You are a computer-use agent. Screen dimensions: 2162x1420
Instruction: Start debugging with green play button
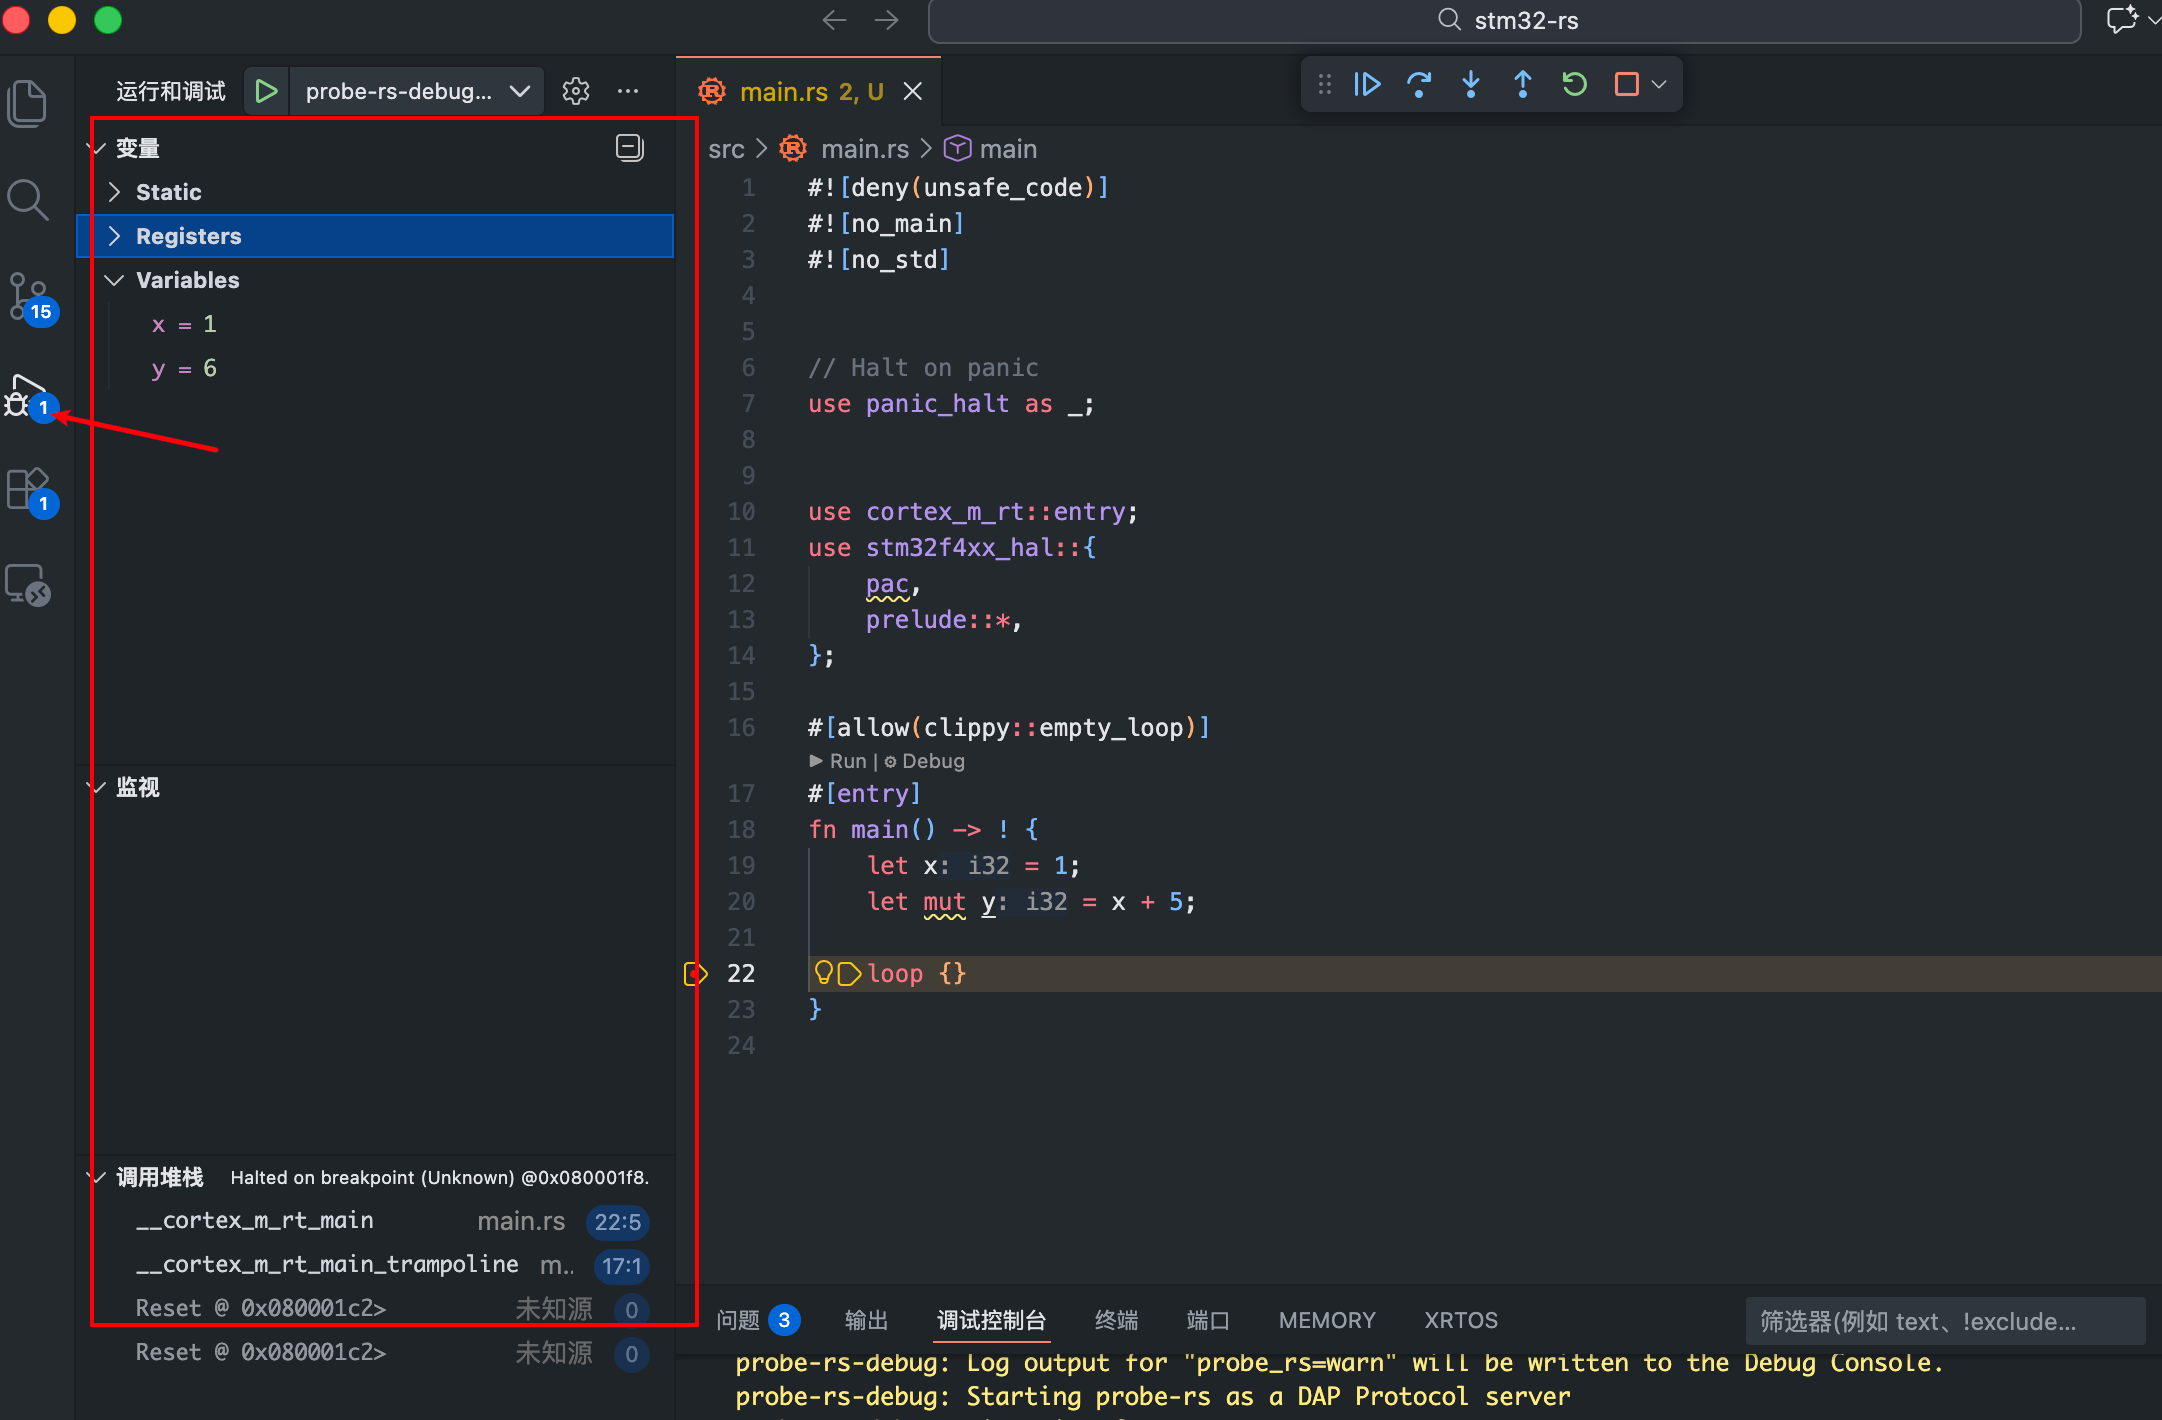click(266, 91)
